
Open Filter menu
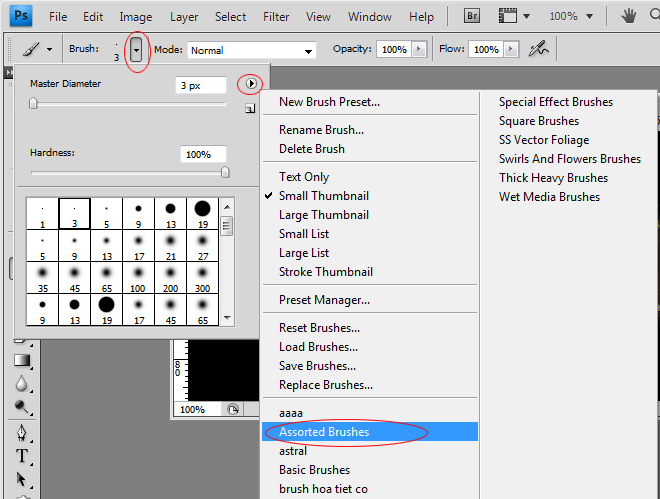(x=276, y=17)
